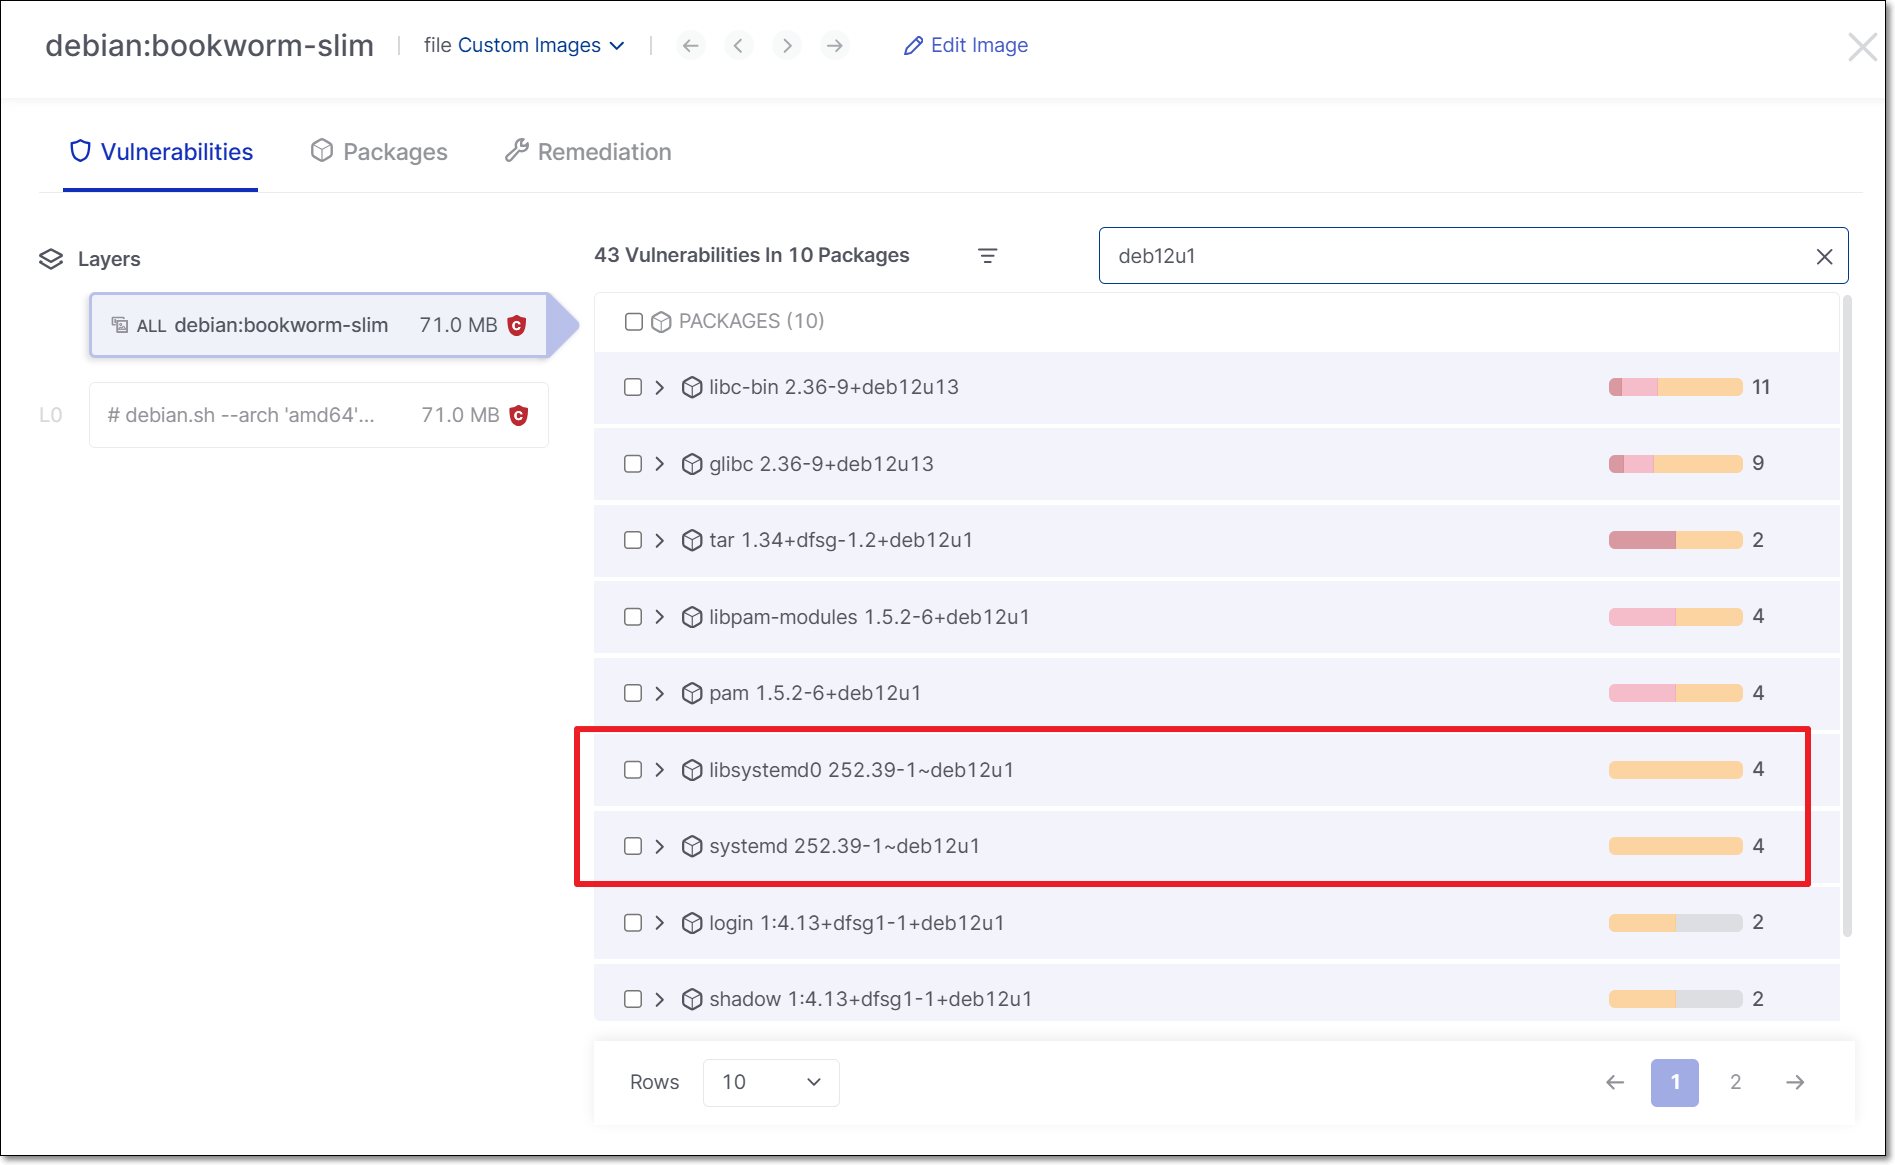Image resolution: width=1895 pixels, height=1165 pixels.
Task: Click the pencil Edit Image icon
Action: tap(912, 46)
